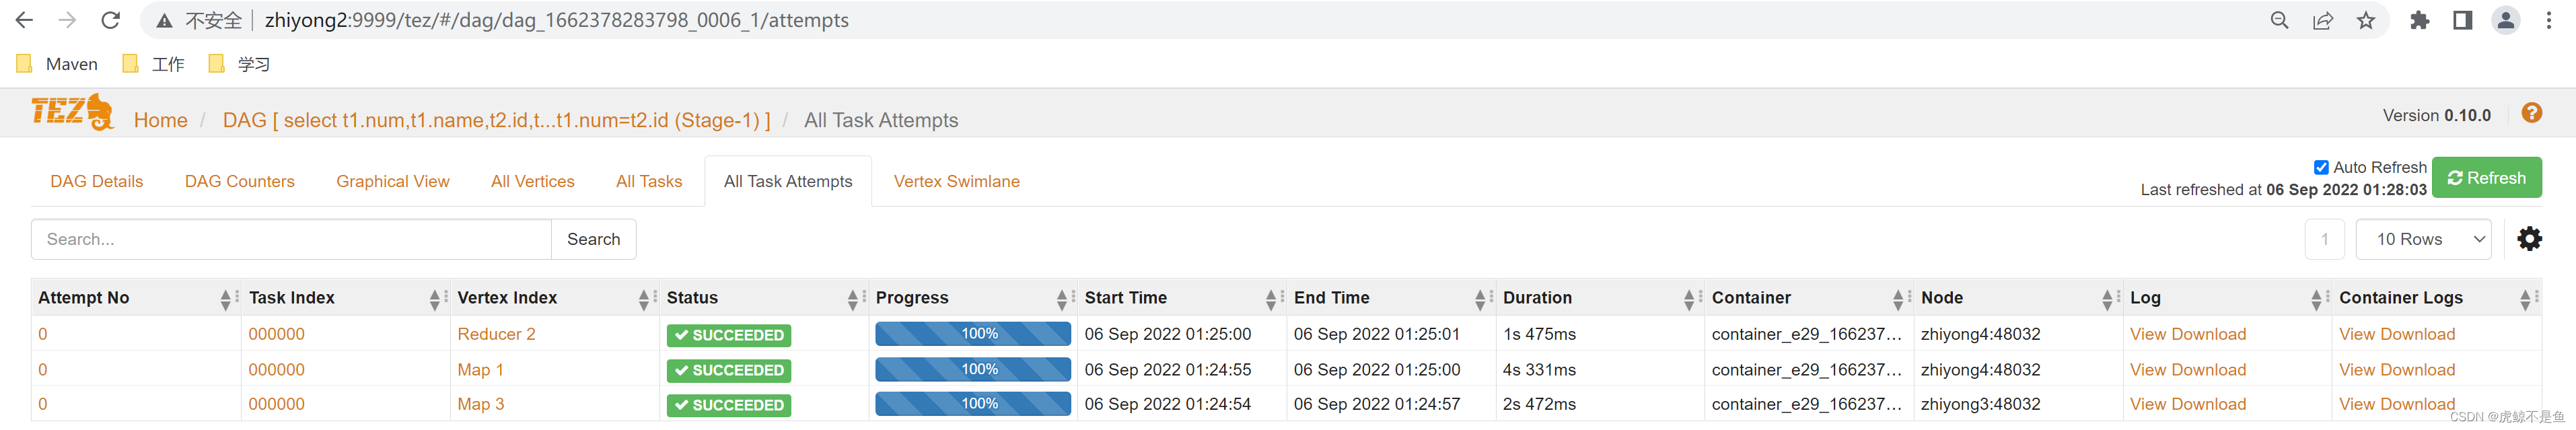Image resolution: width=2576 pixels, height=430 pixels.
Task: Open the Reducer 2 vertex link
Action: 496,334
